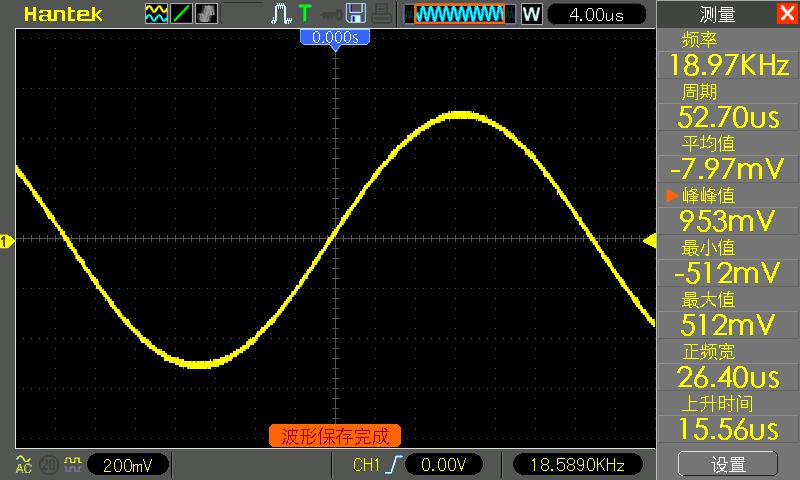This screenshot has height=480, width=800.
Task: Click the CH1 trigger source label
Action: pyautogui.click(x=366, y=465)
